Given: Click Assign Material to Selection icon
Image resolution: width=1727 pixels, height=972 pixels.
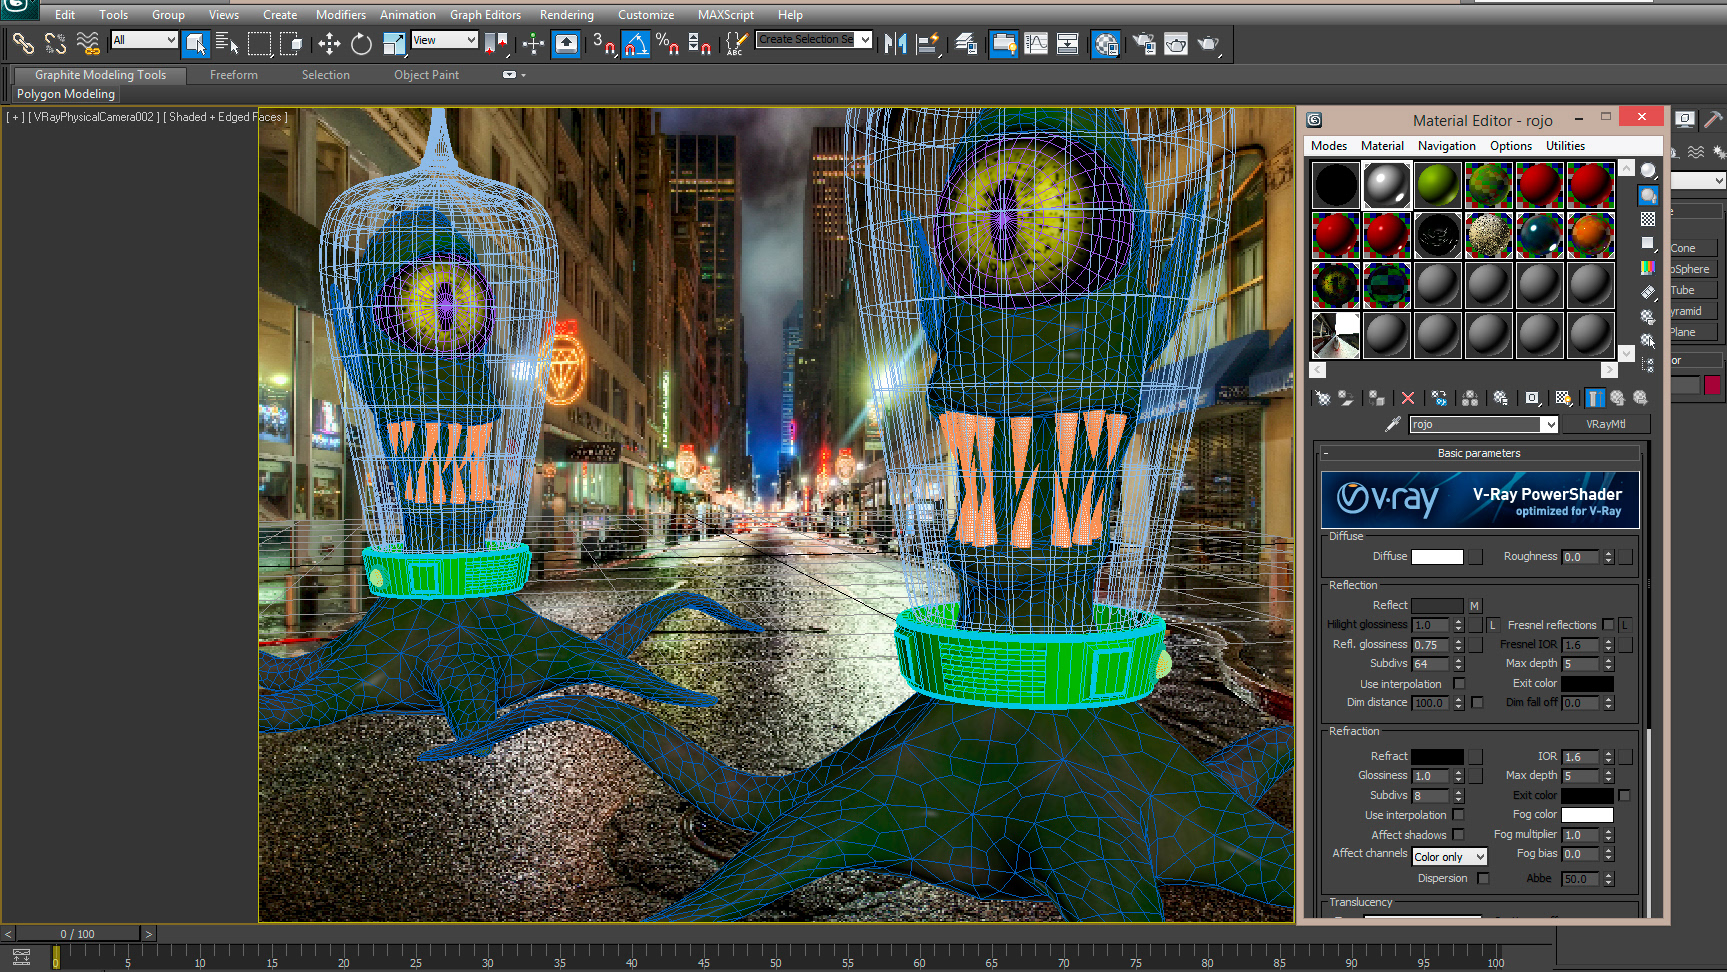Looking at the screenshot, I should [x=1376, y=398].
